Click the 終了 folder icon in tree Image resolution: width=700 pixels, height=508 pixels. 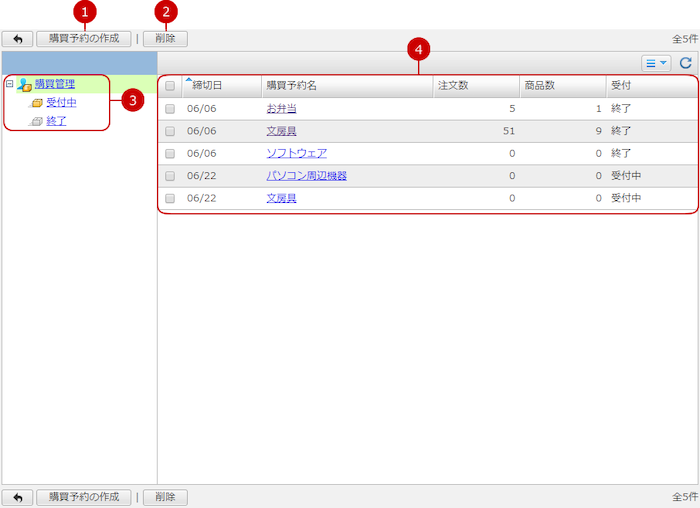coord(37,121)
